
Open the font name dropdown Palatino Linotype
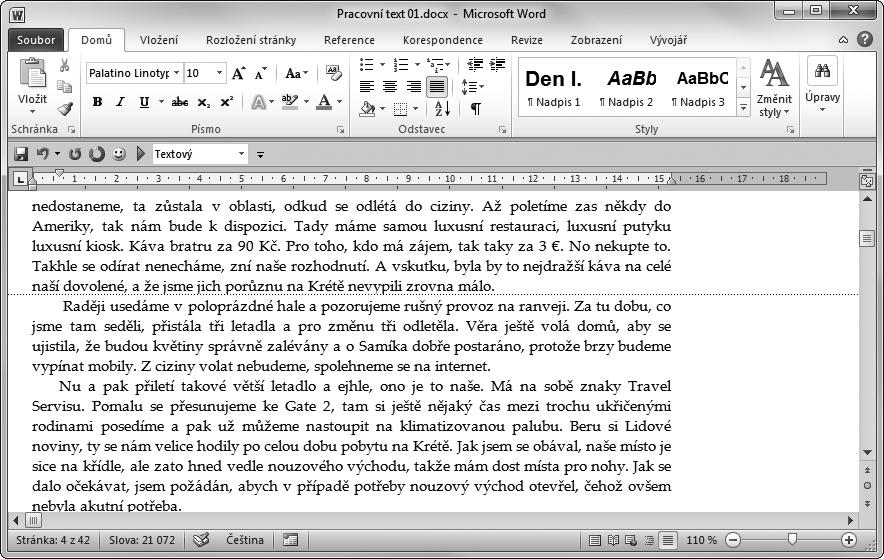(176, 73)
